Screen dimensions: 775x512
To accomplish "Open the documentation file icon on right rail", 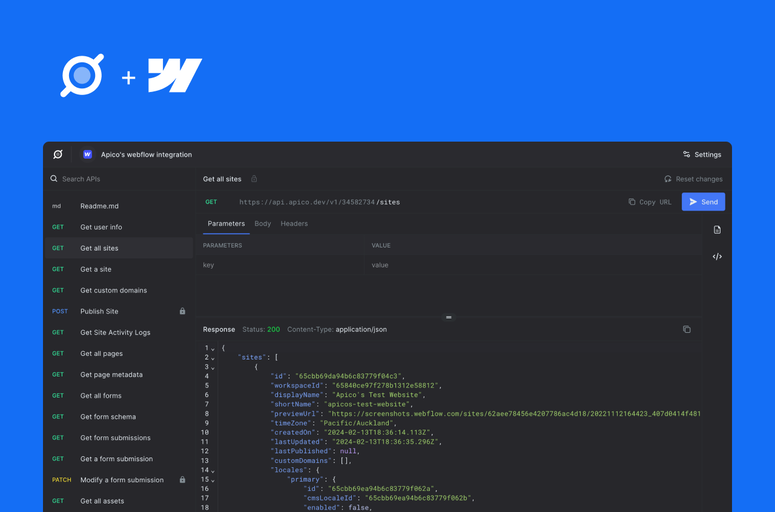I will pyautogui.click(x=717, y=230).
